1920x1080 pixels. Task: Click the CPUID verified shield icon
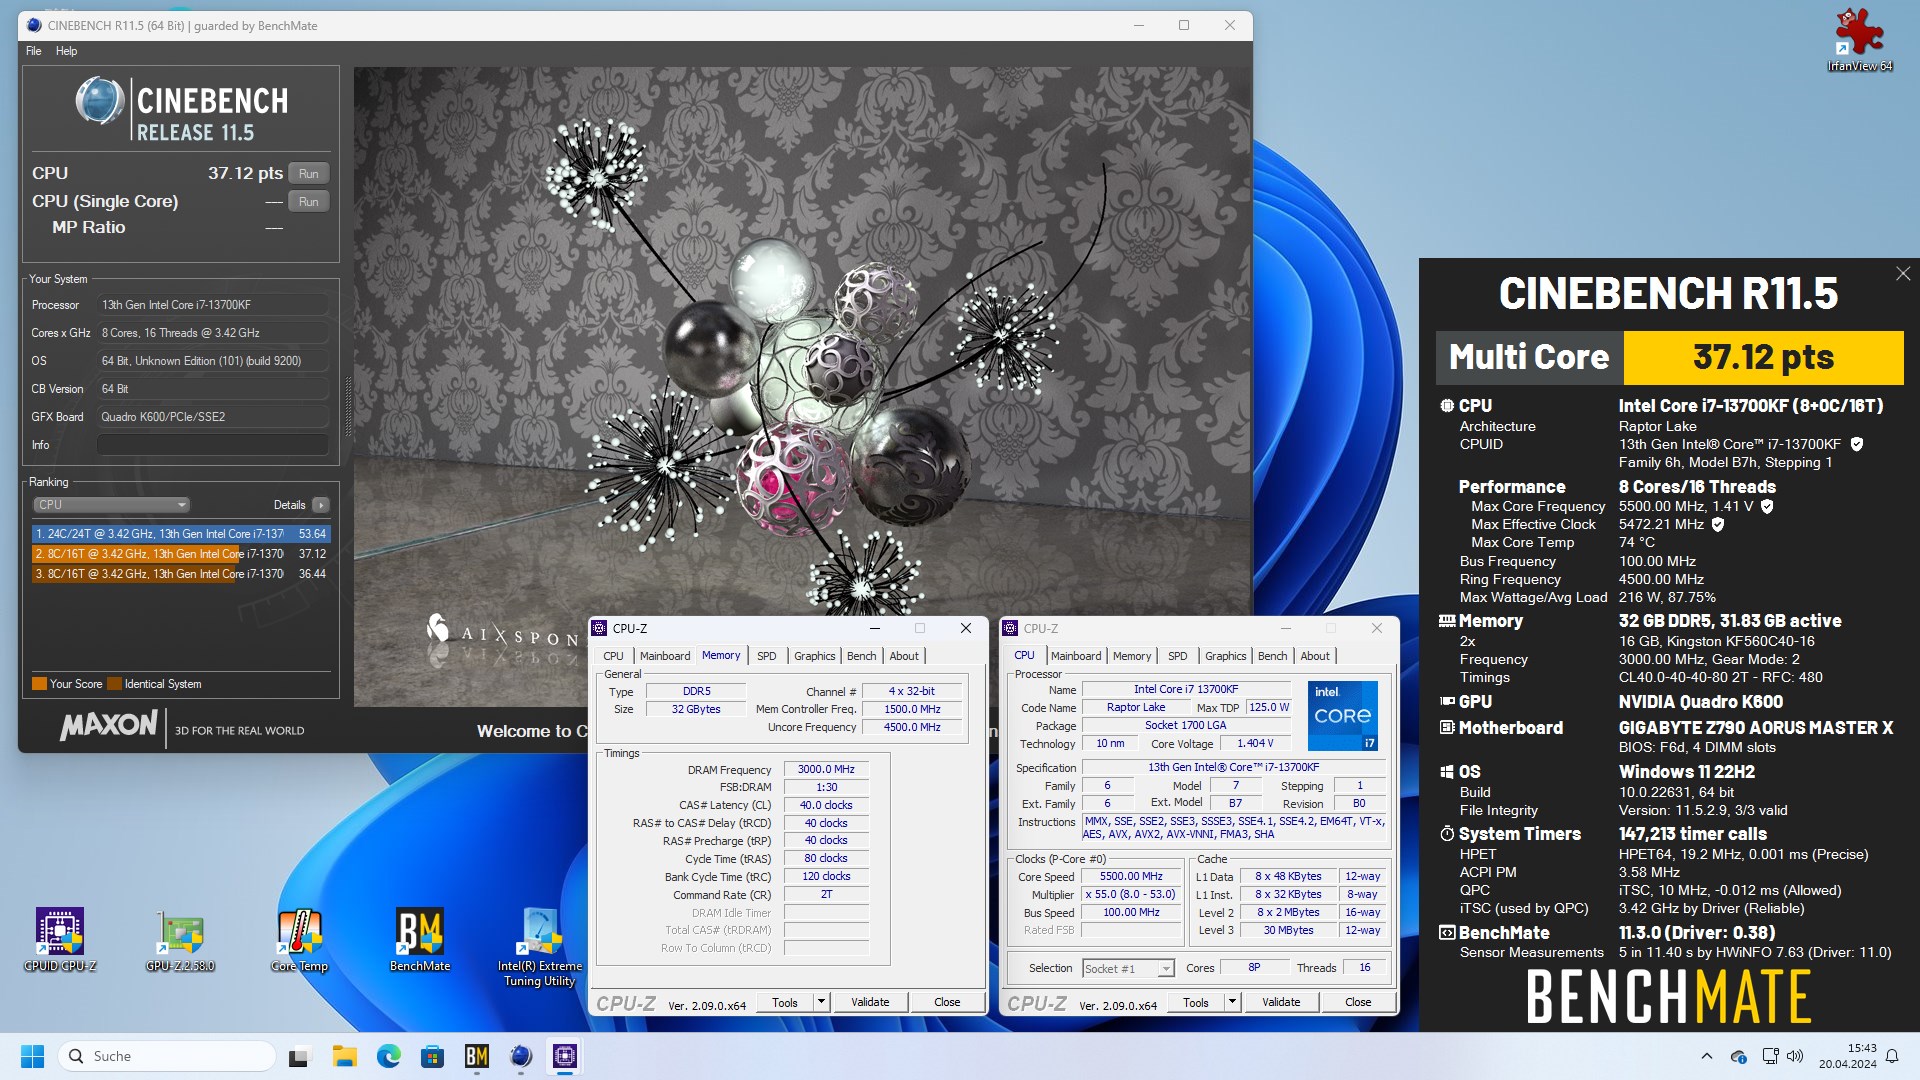1857,444
